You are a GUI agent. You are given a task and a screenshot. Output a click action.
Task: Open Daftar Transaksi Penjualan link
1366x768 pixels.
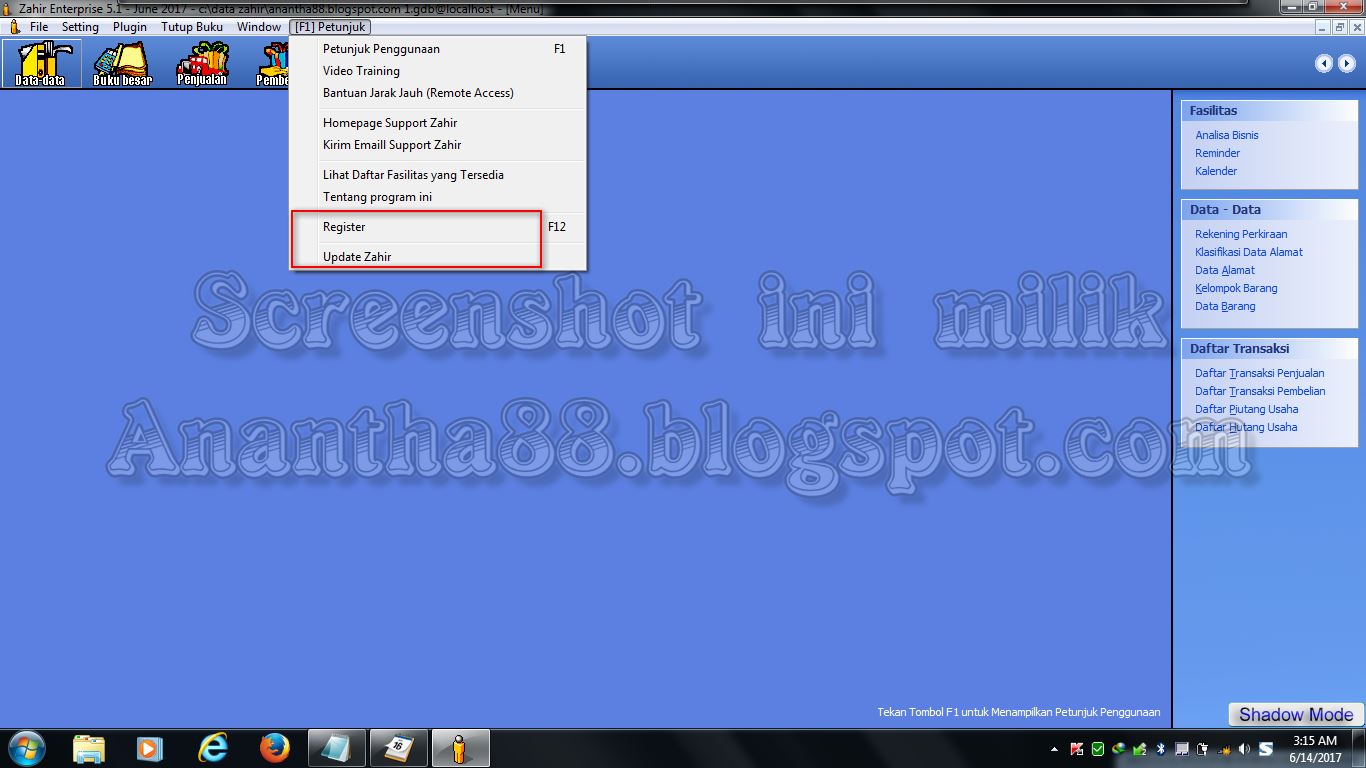point(1260,373)
